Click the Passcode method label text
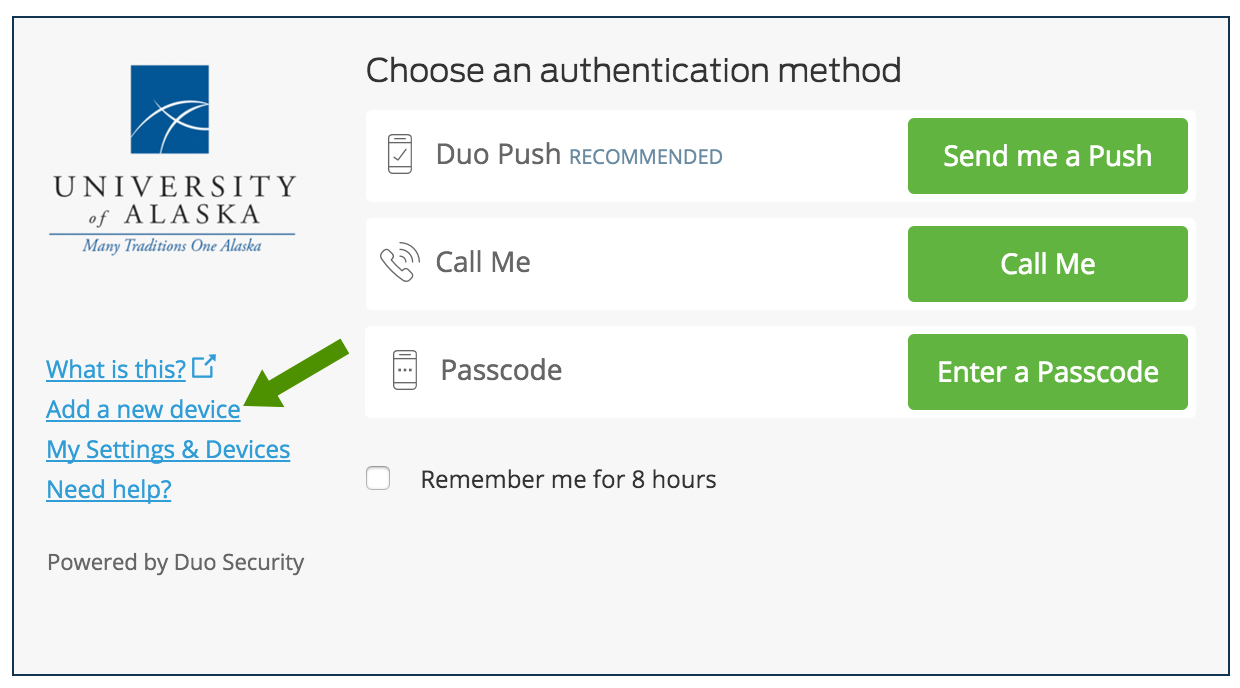Screen dimensions: 1240x688 click(x=501, y=370)
